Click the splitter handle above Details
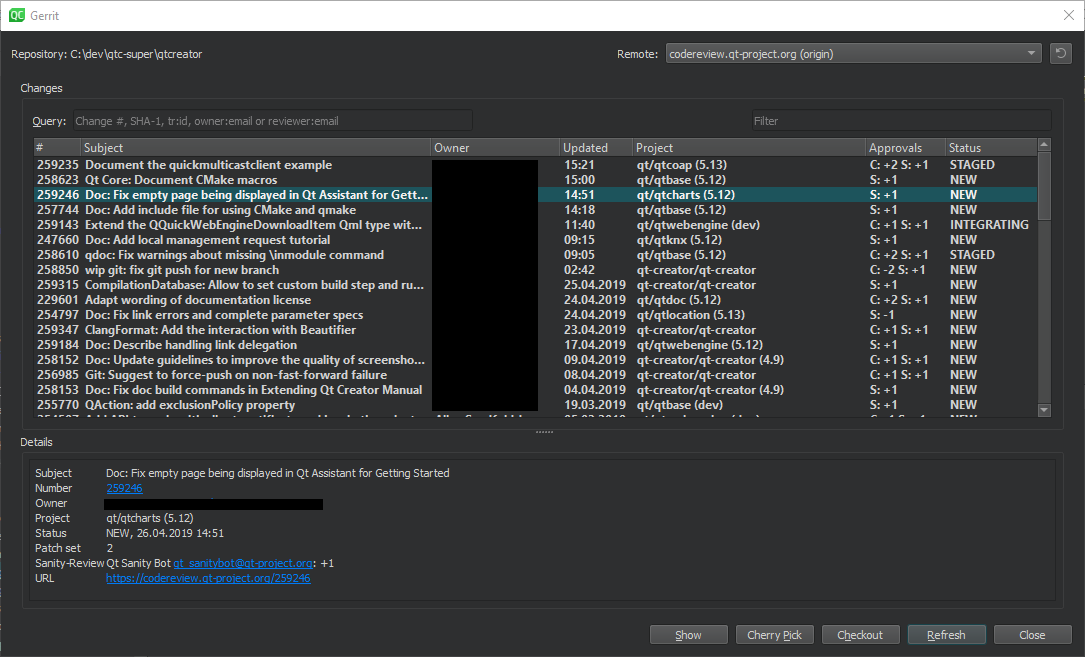Screen dimensions: 1085x657 [x=544, y=432]
